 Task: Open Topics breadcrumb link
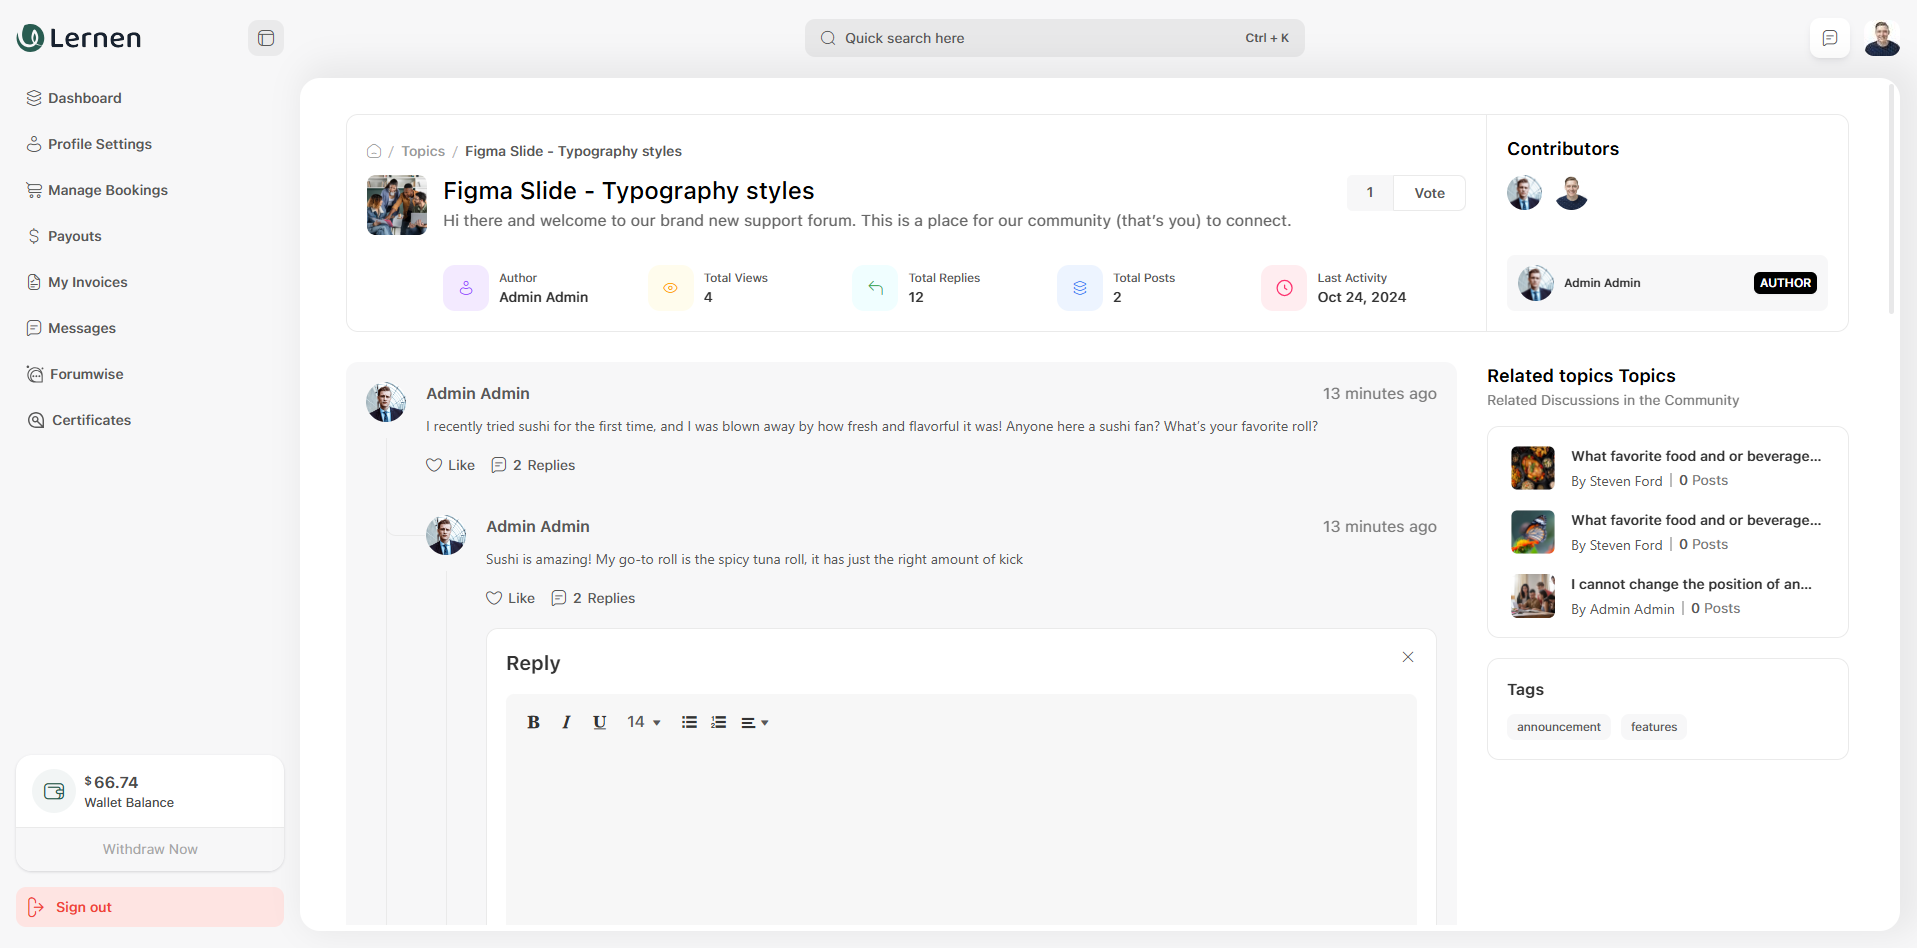click(x=423, y=151)
